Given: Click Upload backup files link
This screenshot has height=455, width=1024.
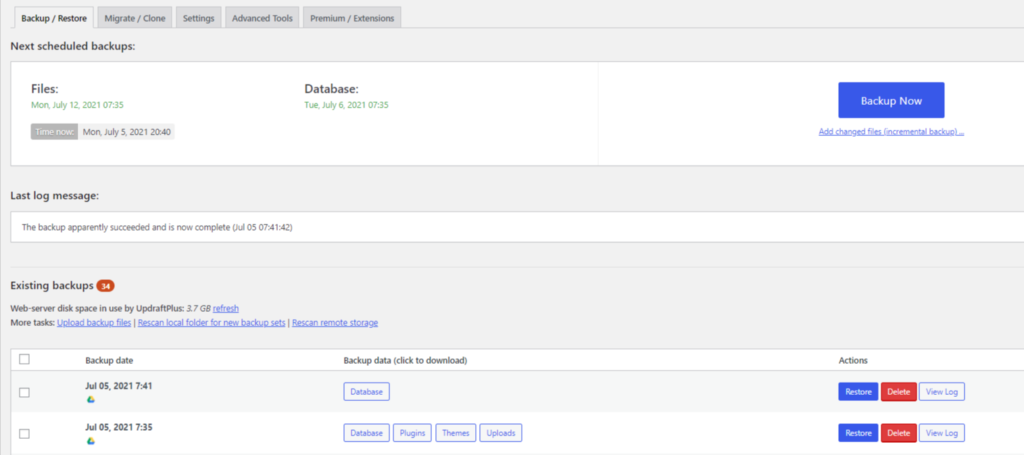Looking at the screenshot, I should (95, 322).
